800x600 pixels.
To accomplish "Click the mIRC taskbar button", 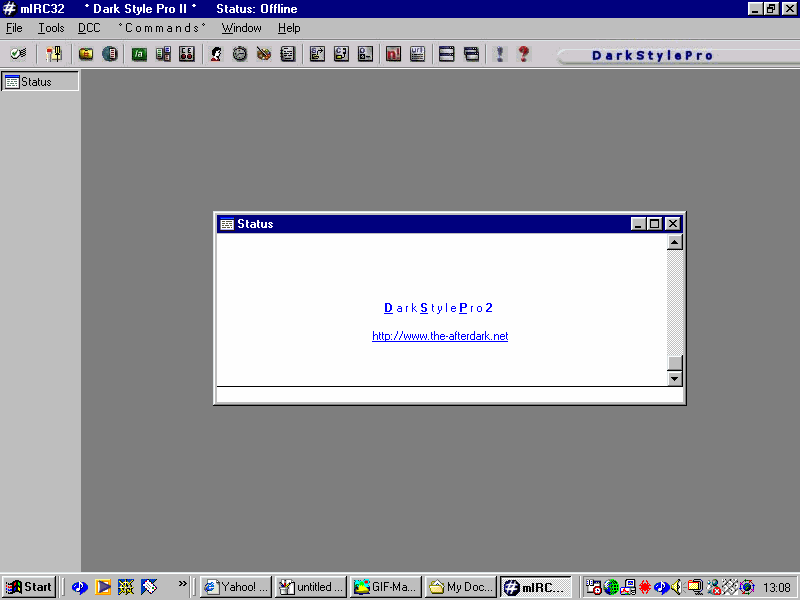I will coord(536,587).
